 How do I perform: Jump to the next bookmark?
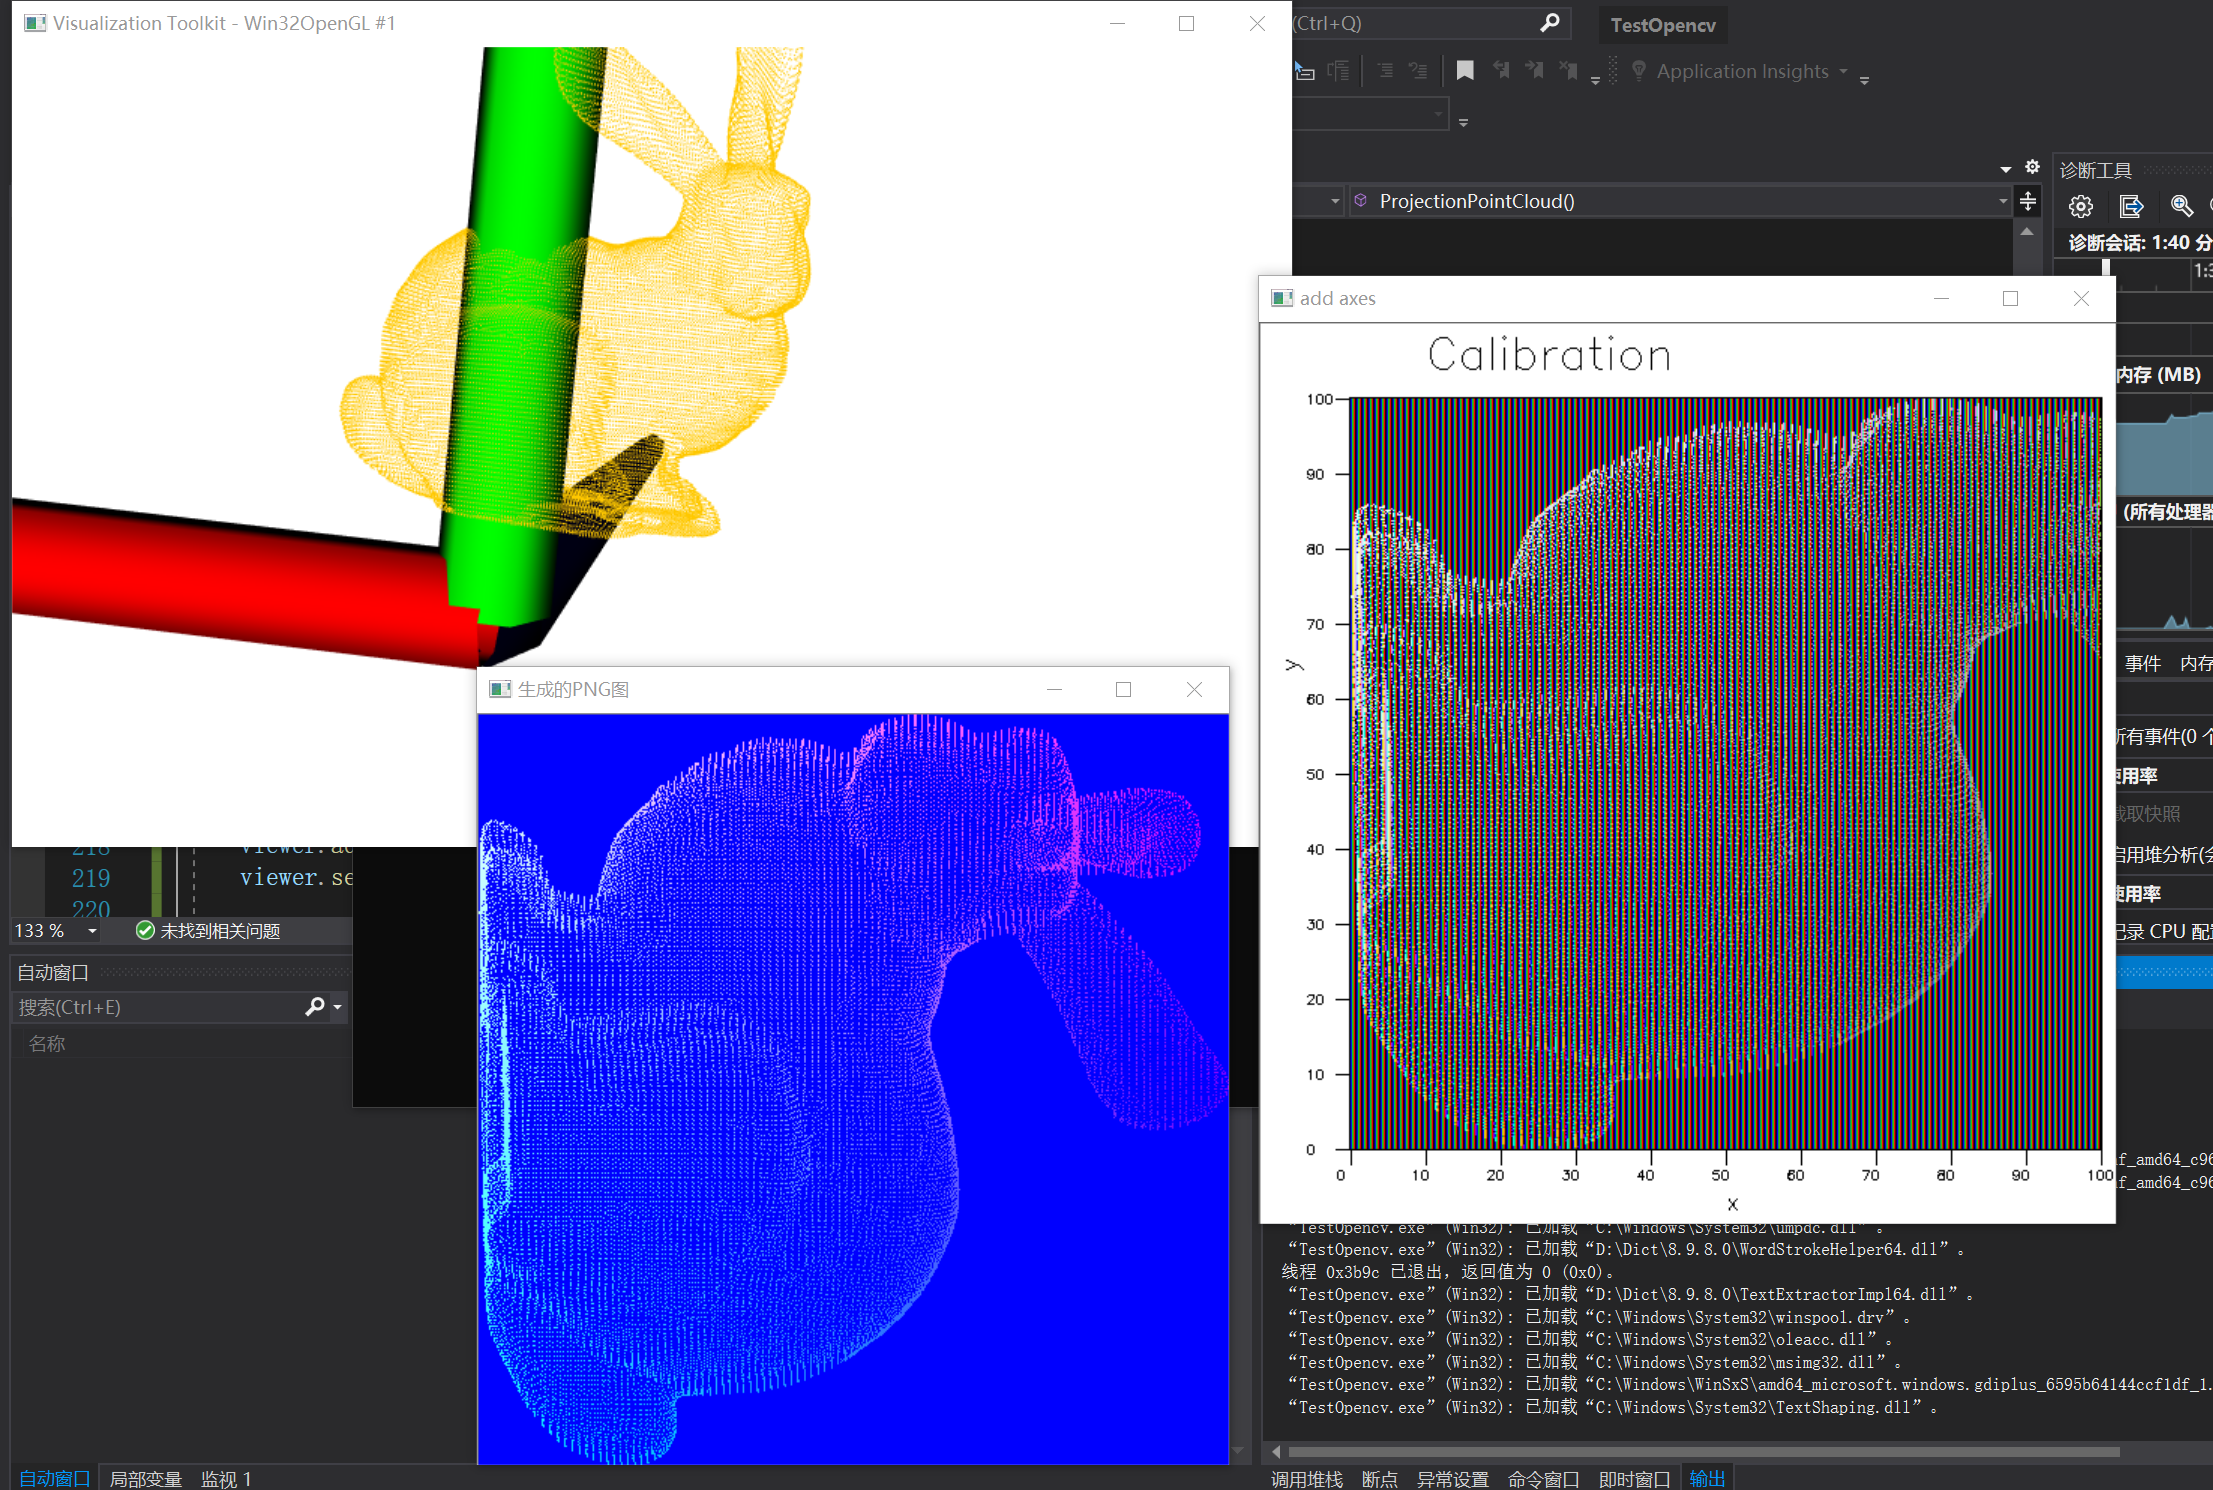(x=1535, y=70)
